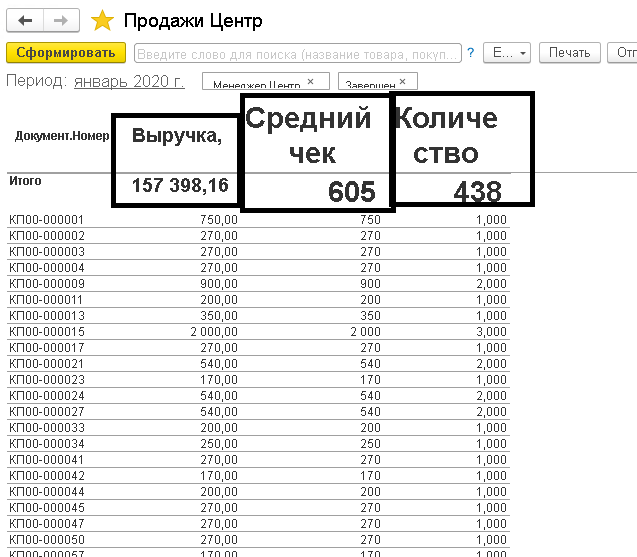Screen dimensions: 637x557
Task: Click the Итого row label
Action: pyautogui.click(x=25, y=181)
